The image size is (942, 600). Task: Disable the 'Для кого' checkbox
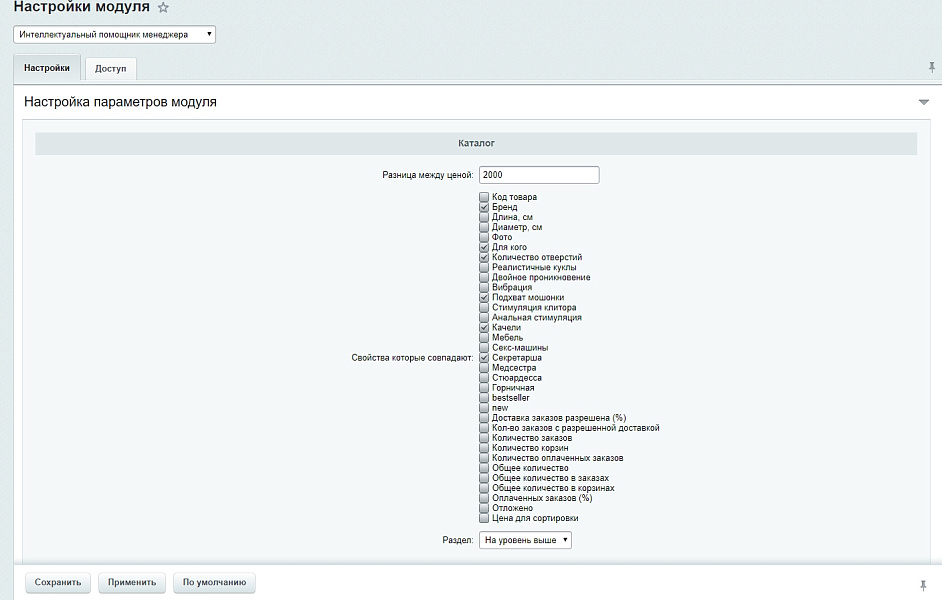(x=484, y=247)
